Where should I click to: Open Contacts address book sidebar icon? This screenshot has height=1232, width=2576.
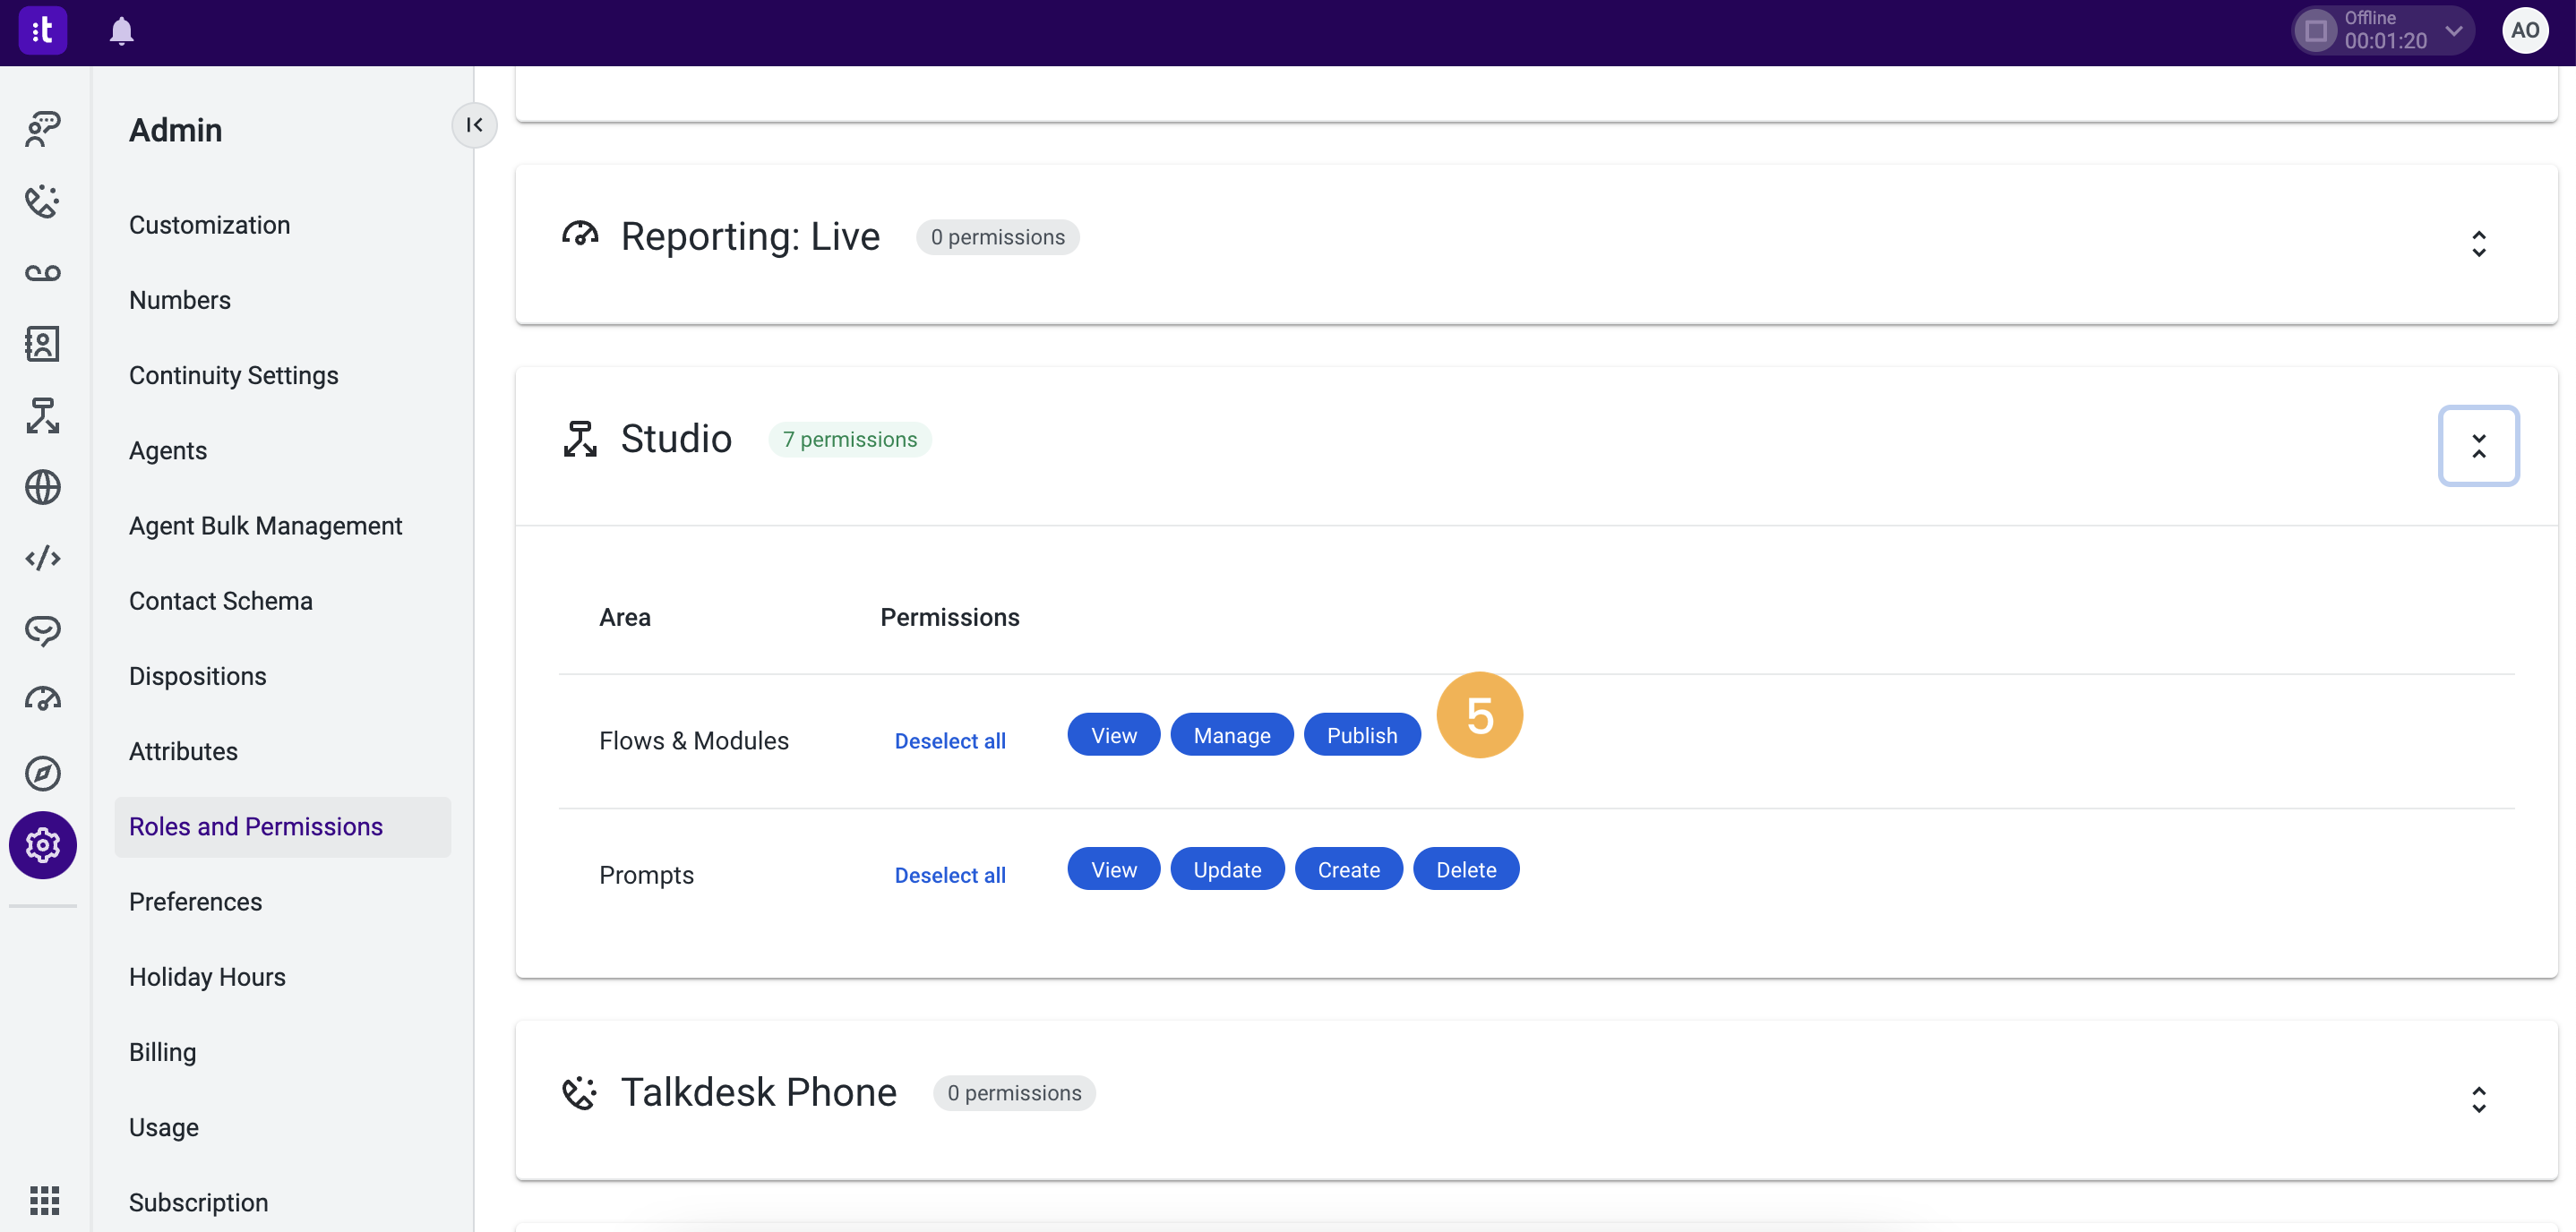point(43,344)
